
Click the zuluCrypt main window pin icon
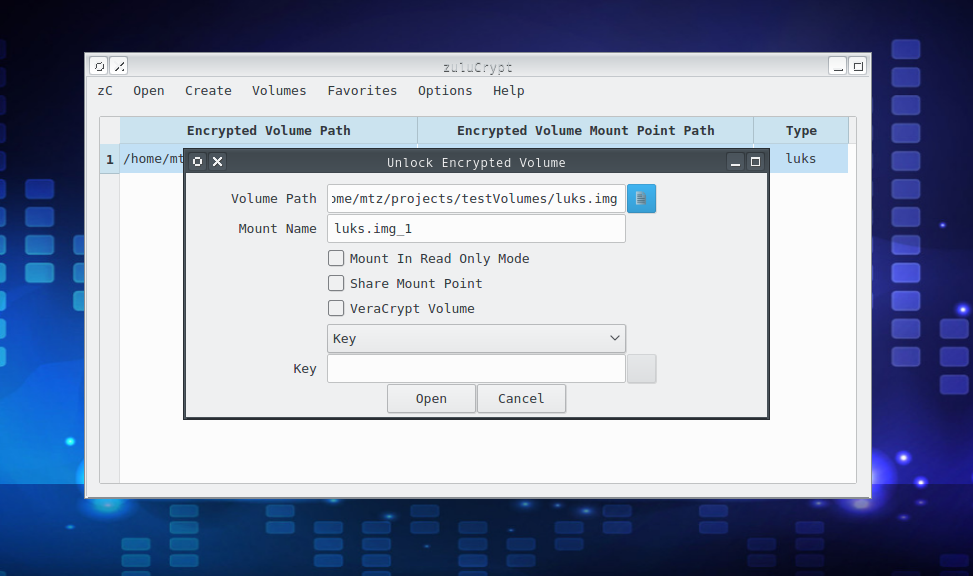coord(119,66)
